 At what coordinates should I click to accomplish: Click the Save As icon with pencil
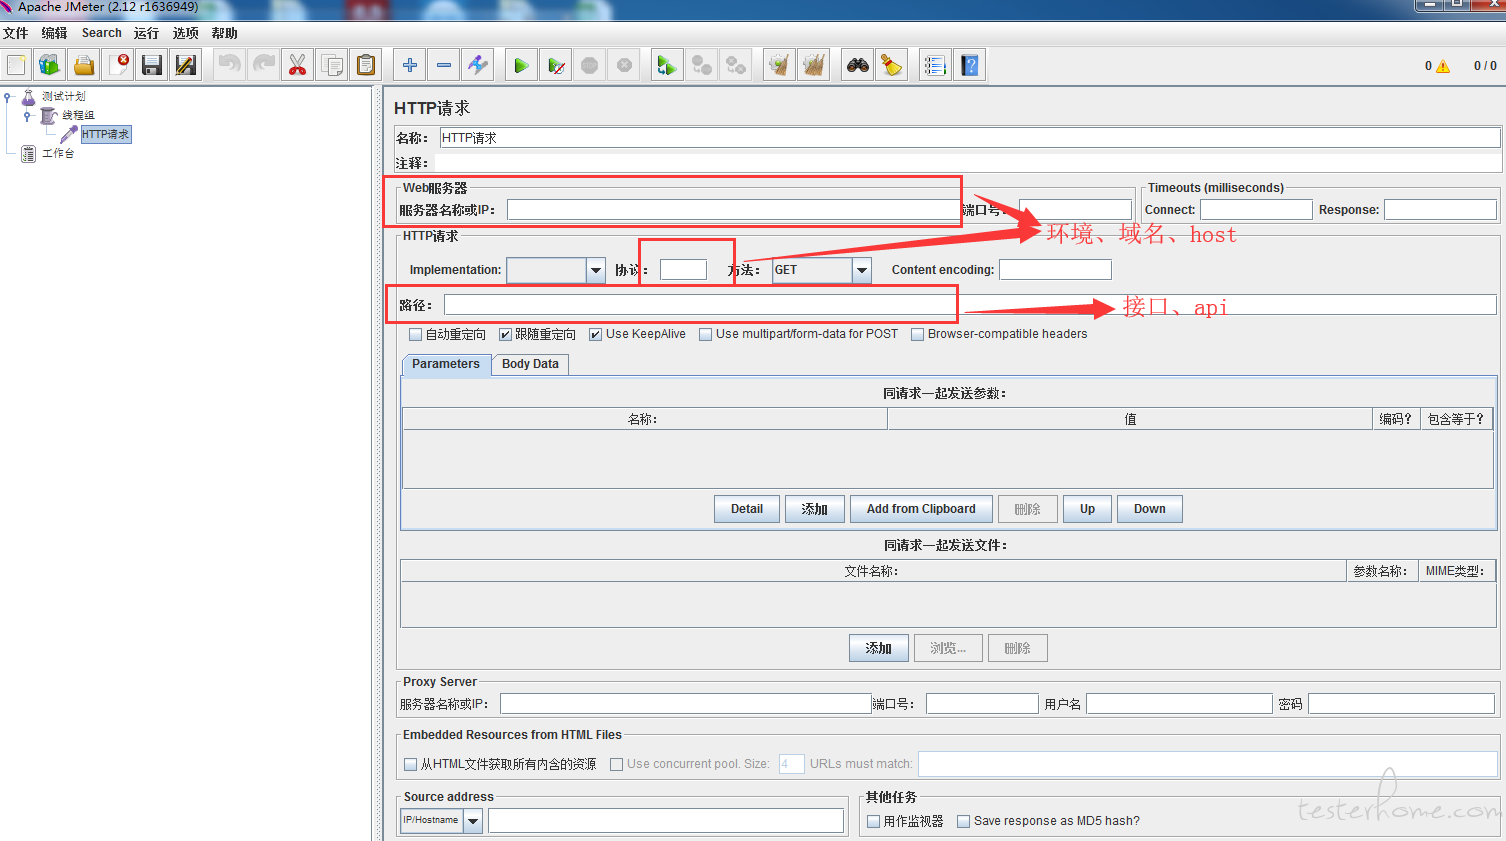tap(186, 65)
